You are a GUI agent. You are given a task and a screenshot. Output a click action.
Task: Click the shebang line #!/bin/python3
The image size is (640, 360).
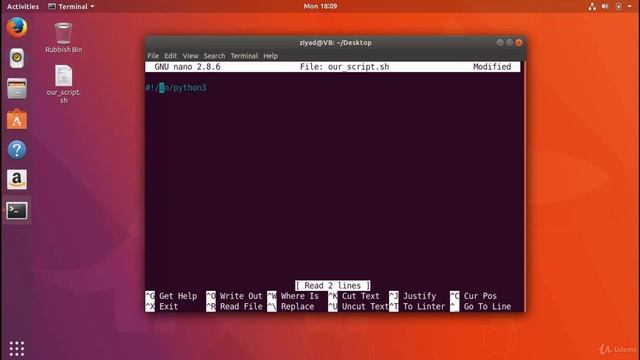click(176, 88)
